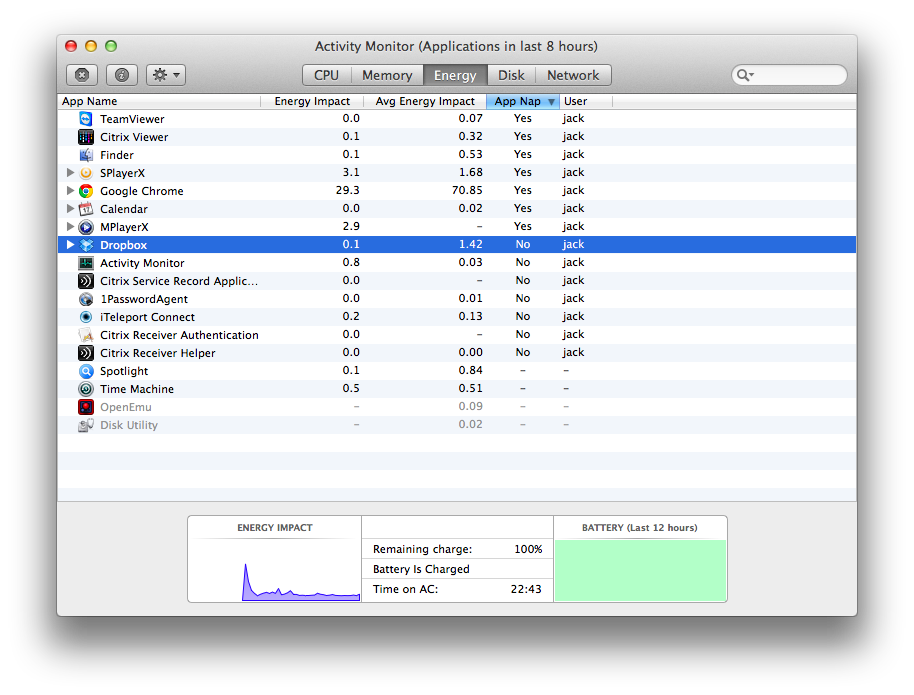
Task: Click the Activity Monitor row icon
Action: tap(86, 263)
